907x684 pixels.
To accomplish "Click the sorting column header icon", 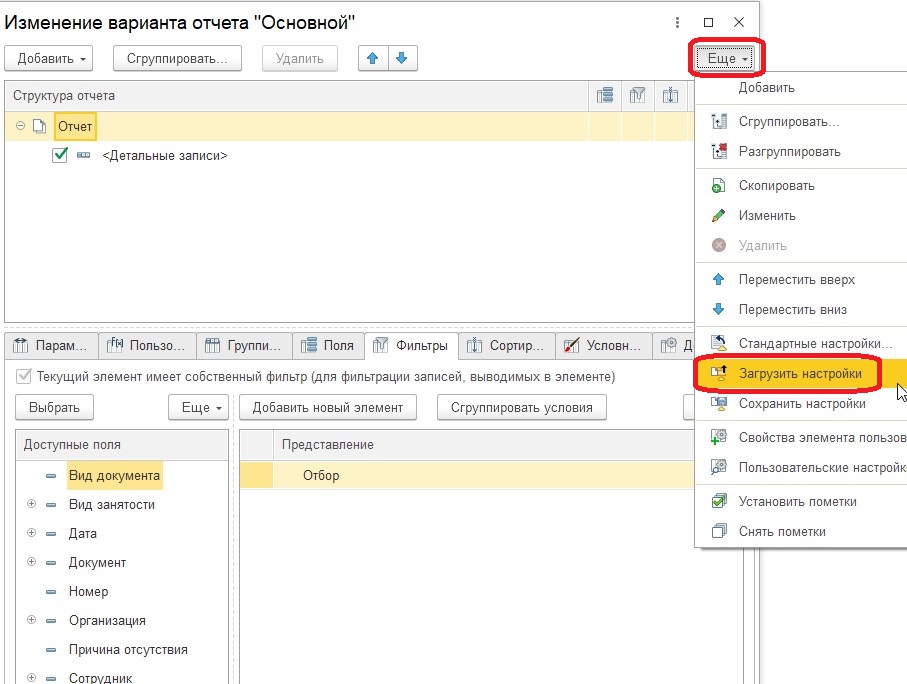I will coord(670,95).
